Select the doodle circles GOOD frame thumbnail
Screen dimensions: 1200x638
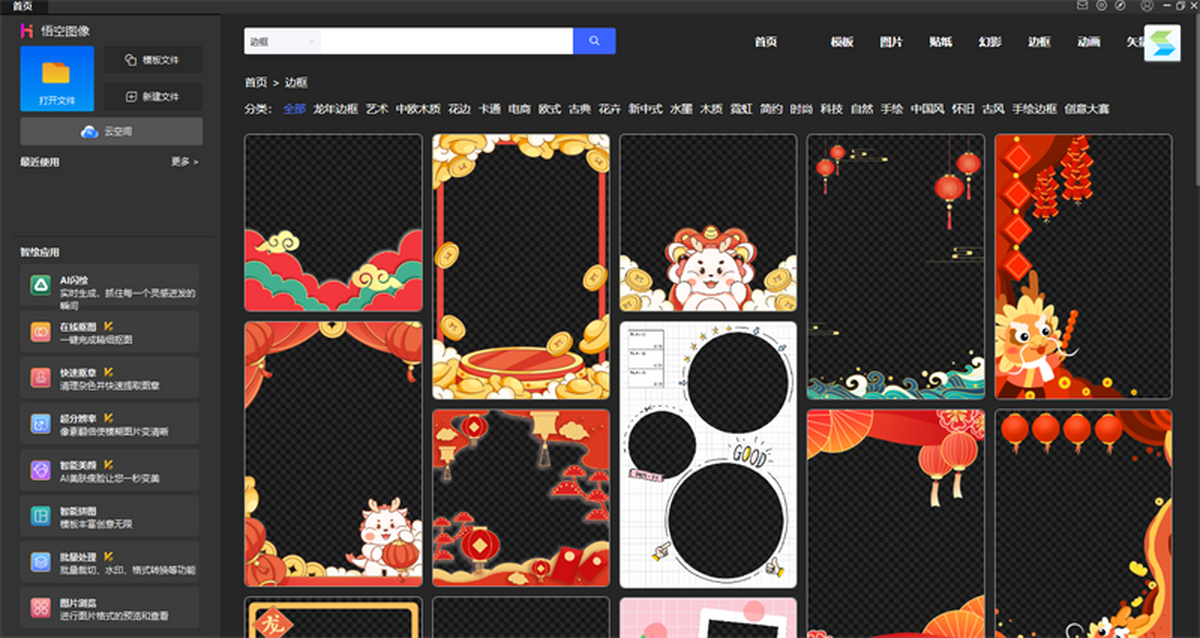(x=708, y=454)
